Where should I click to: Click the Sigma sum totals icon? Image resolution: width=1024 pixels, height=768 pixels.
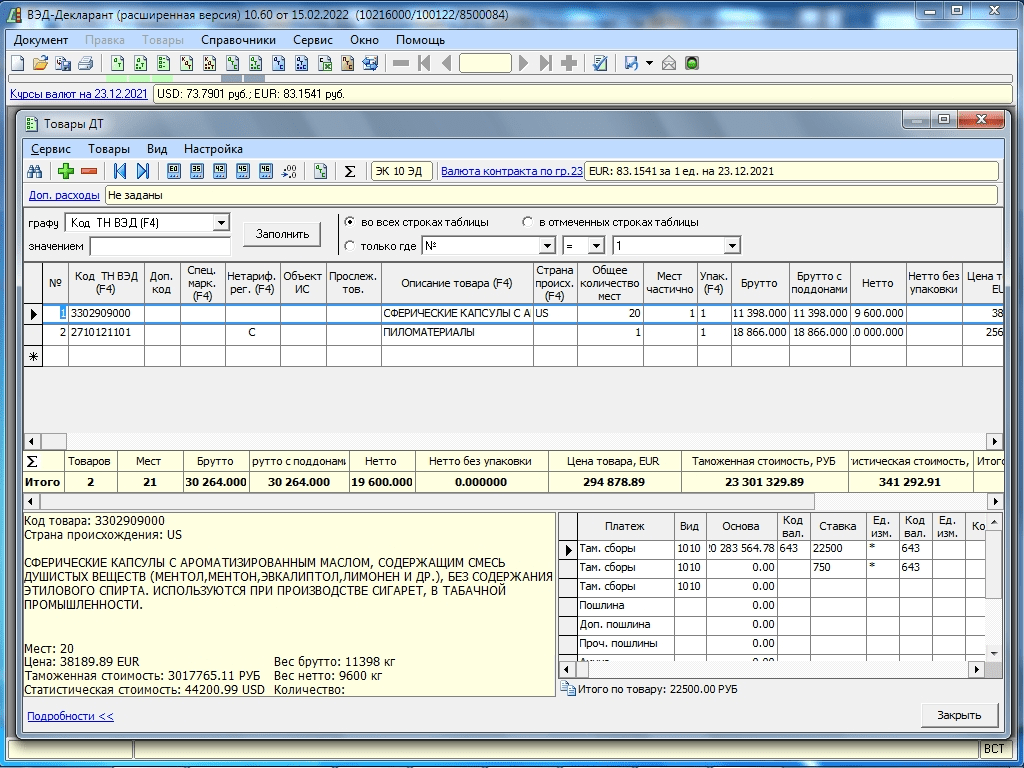point(350,171)
